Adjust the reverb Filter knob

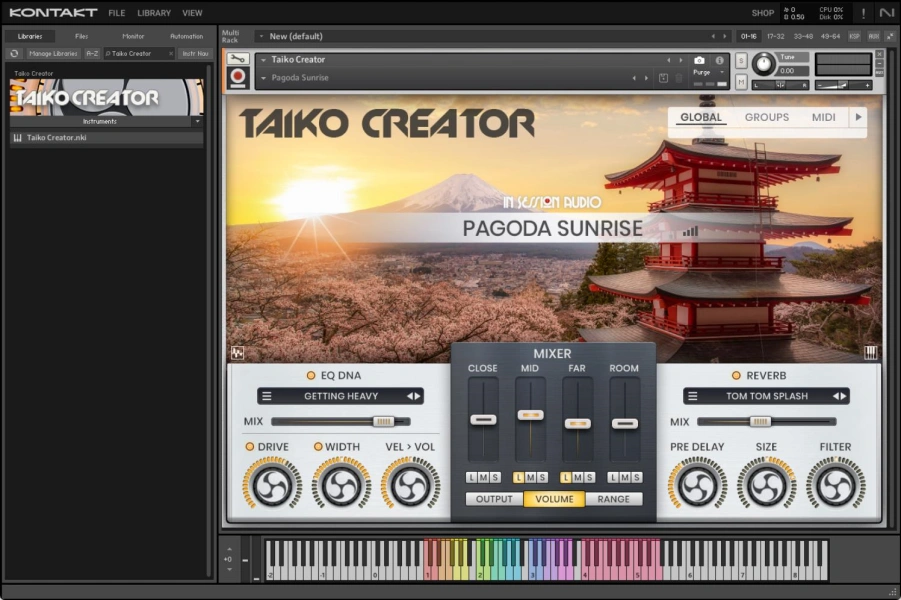click(835, 486)
